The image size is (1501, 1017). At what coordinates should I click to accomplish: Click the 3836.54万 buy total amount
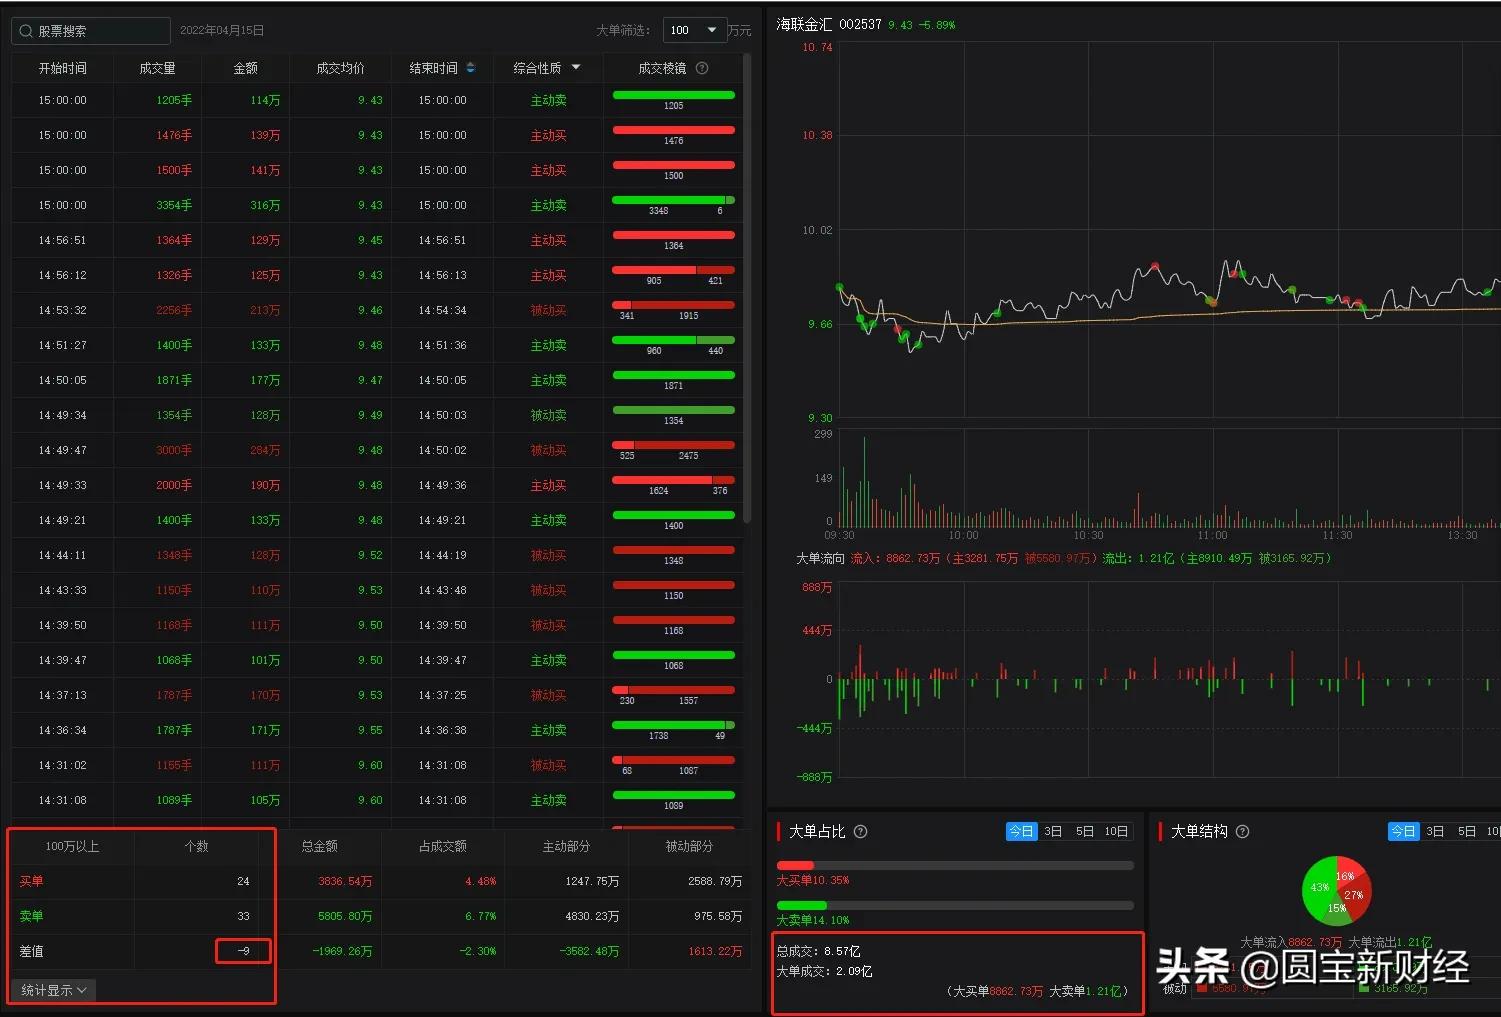tap(345, 881)
